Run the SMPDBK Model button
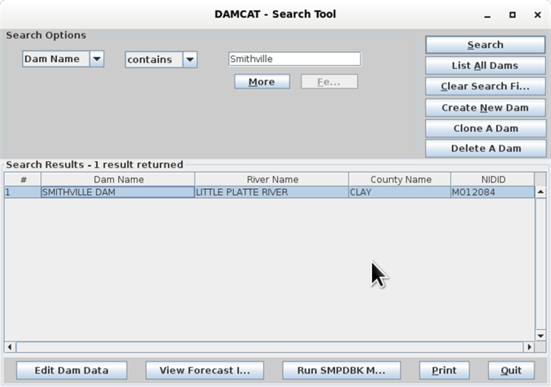551x387 pixels. pyautogui.click(x=341, y=370)
